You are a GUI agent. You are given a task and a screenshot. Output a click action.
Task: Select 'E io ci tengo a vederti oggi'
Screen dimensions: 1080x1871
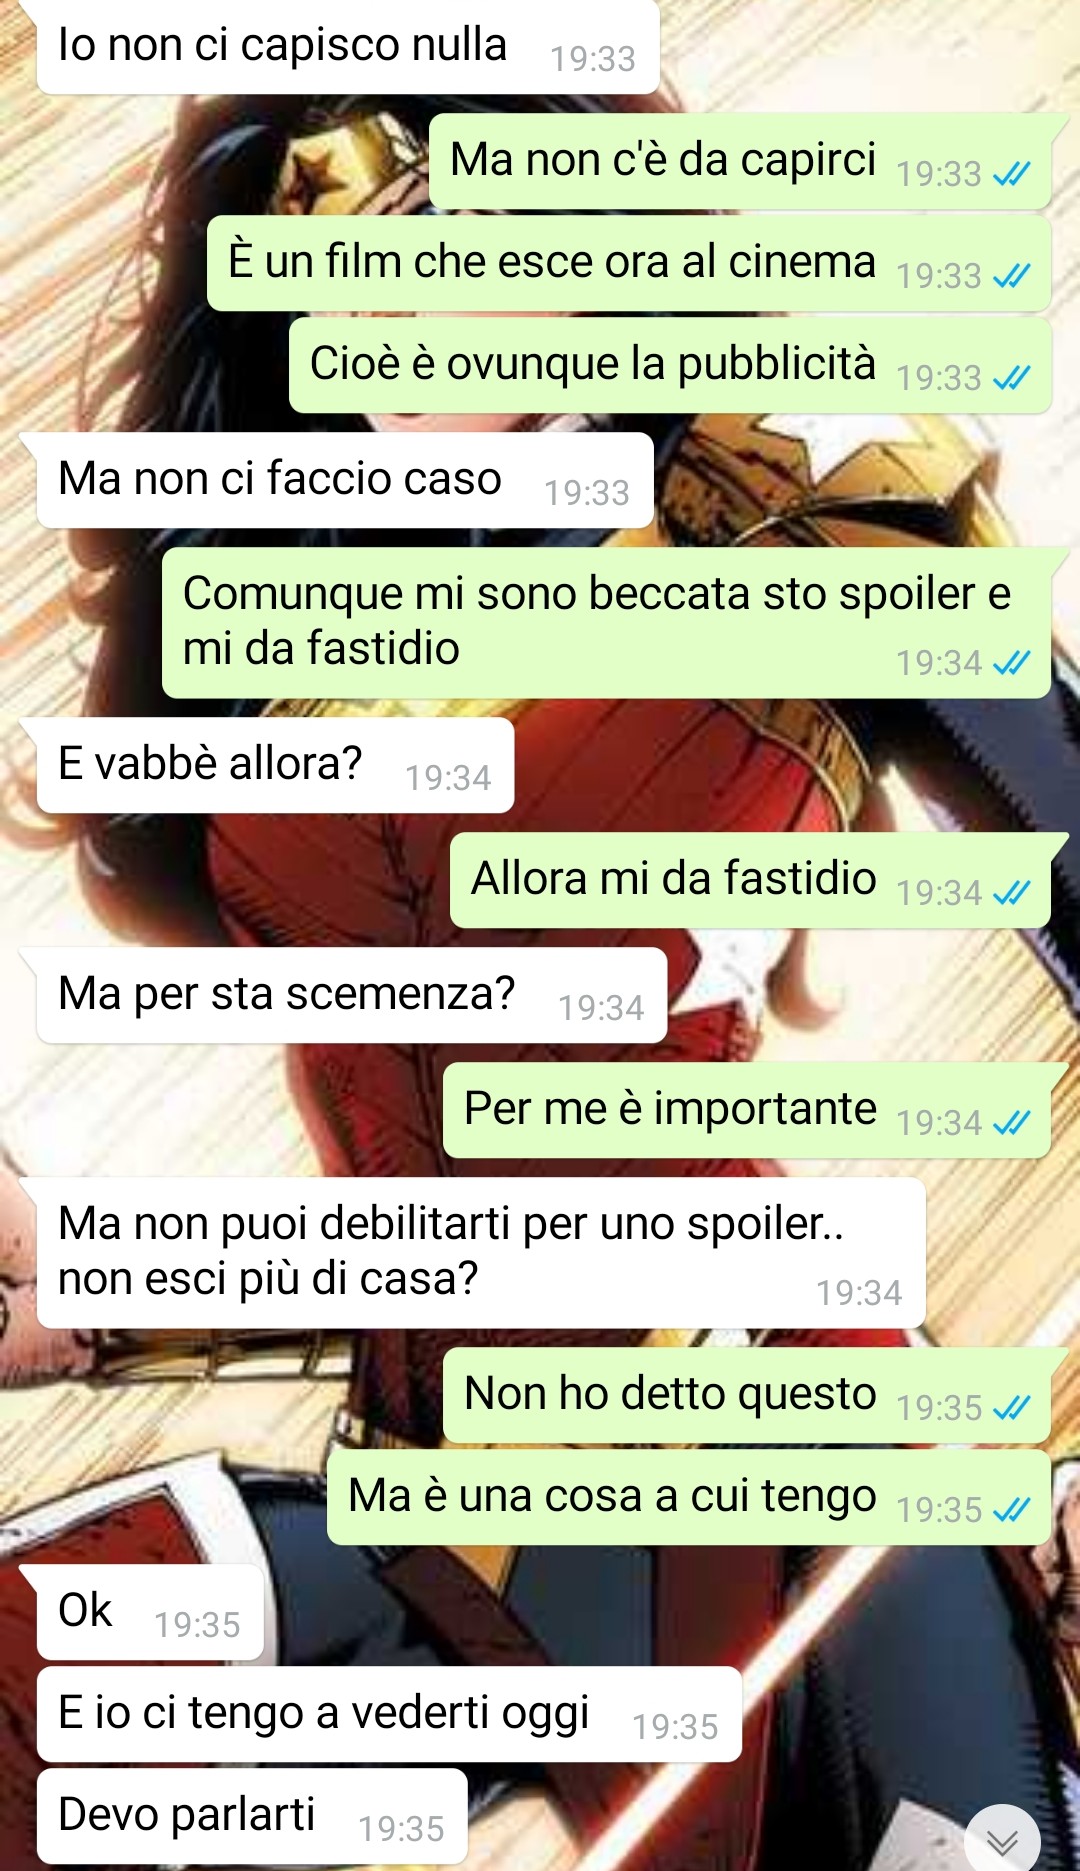(389, 1714)
